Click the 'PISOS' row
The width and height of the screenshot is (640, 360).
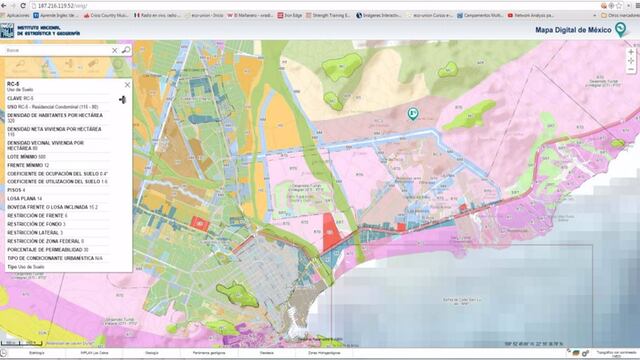(58, 190)
